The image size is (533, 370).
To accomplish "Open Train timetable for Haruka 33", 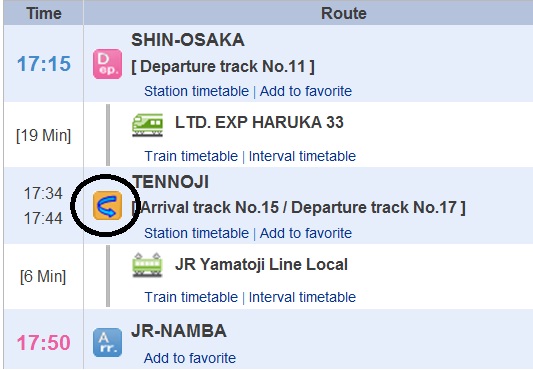I will tap(191, 156).
